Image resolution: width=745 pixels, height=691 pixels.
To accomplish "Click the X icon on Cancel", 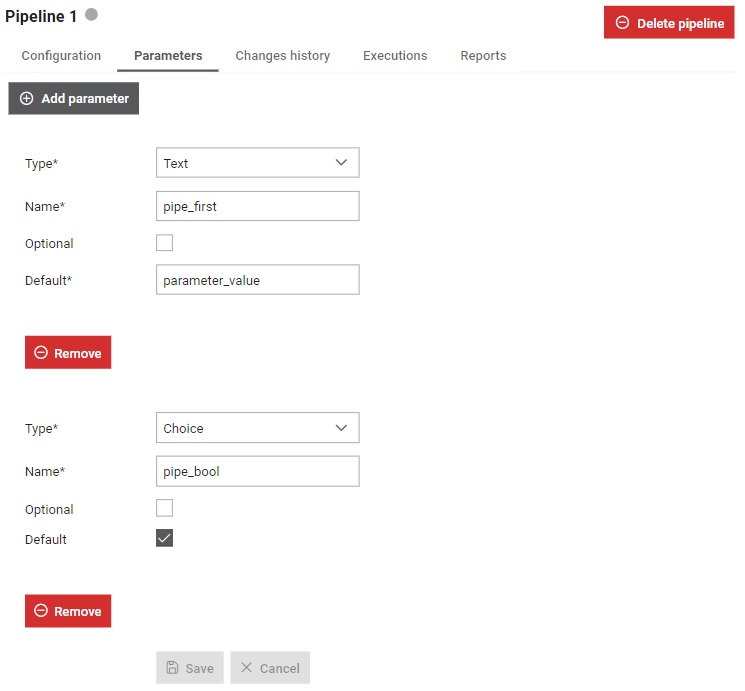I will tap(246, 667).
